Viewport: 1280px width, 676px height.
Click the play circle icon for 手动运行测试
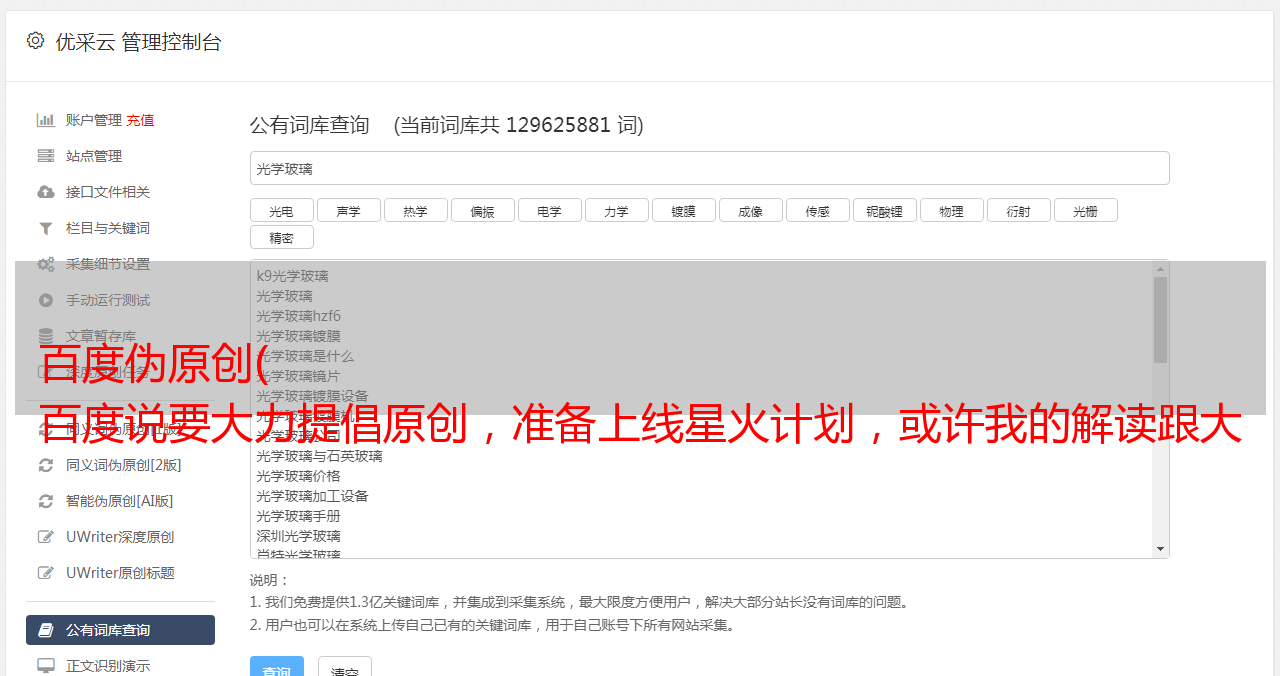(x=46, y=300)
